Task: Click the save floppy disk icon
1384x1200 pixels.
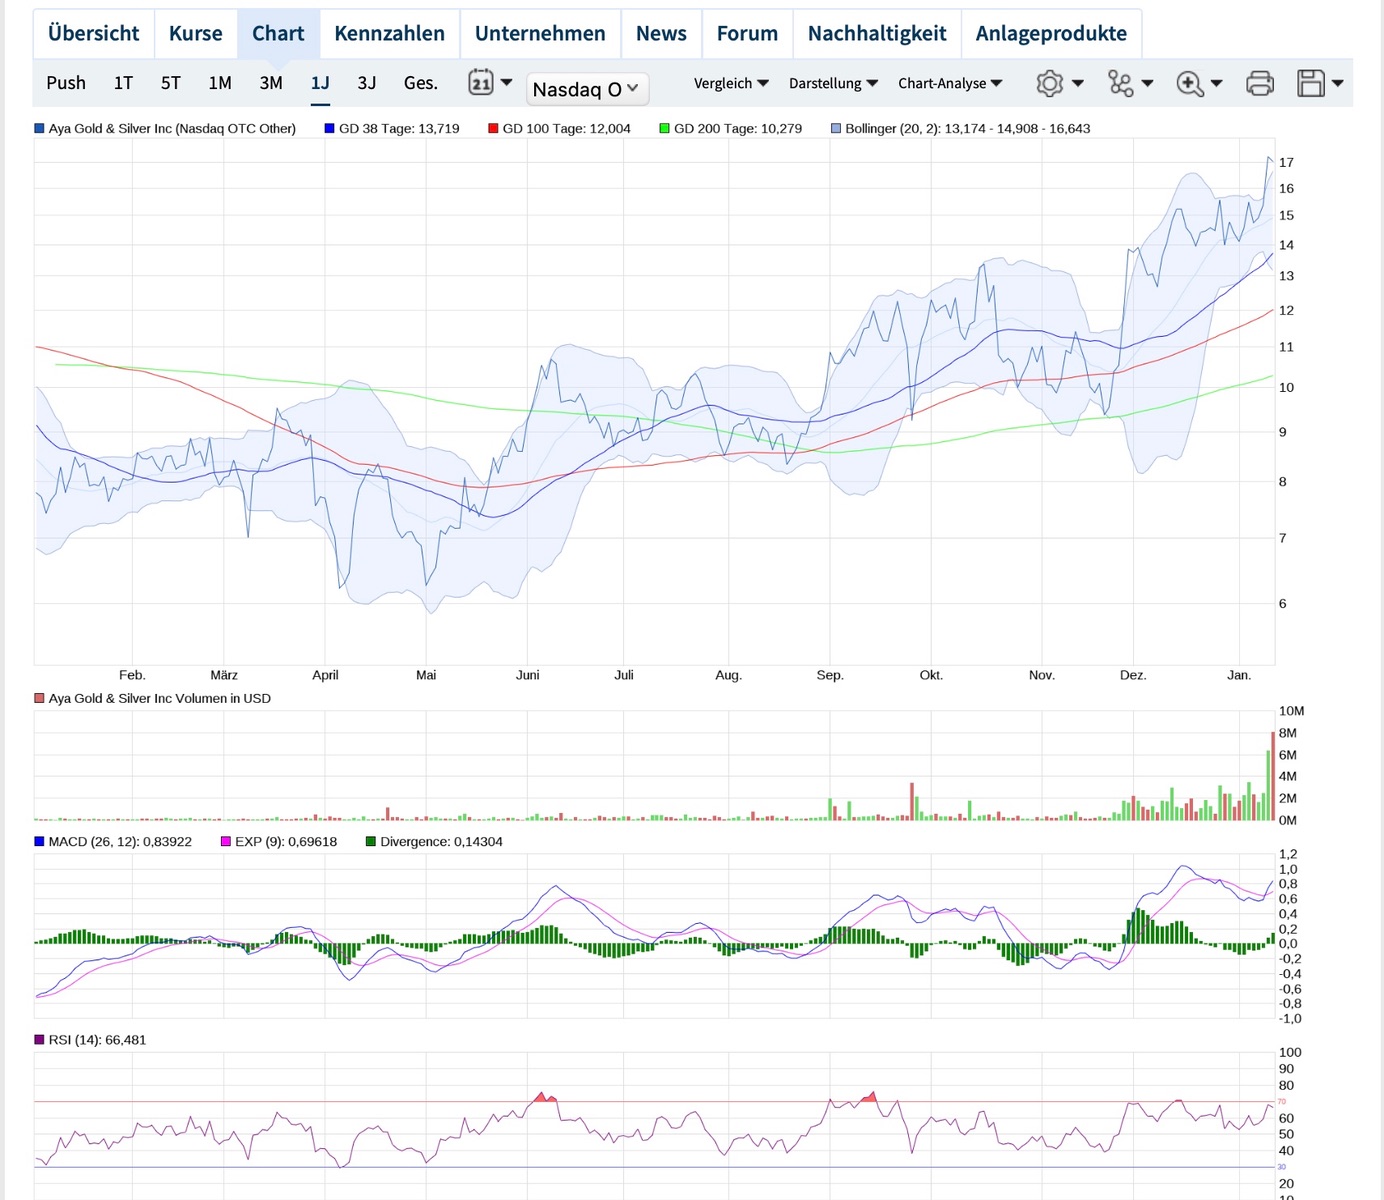Action: (1311, 83)
